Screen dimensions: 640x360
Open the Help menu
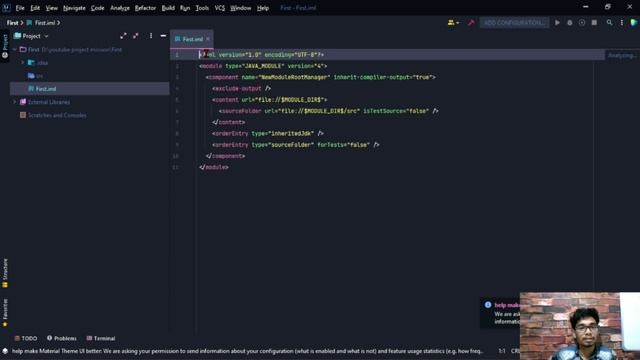coord(263,8)
